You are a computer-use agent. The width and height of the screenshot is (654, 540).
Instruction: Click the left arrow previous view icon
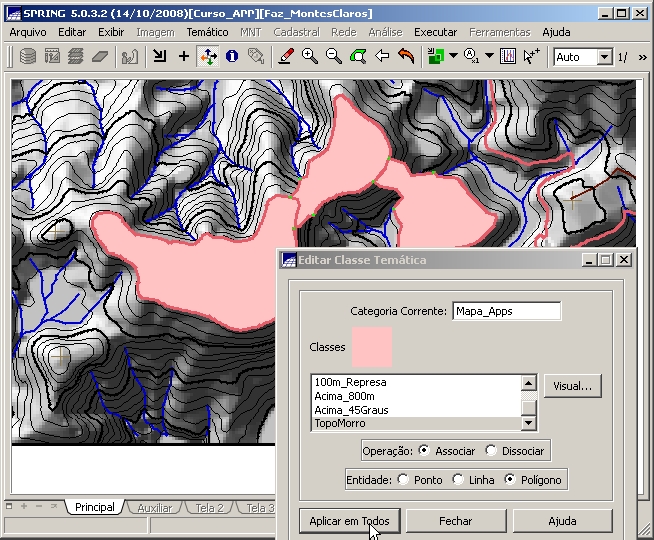[381, 57]
